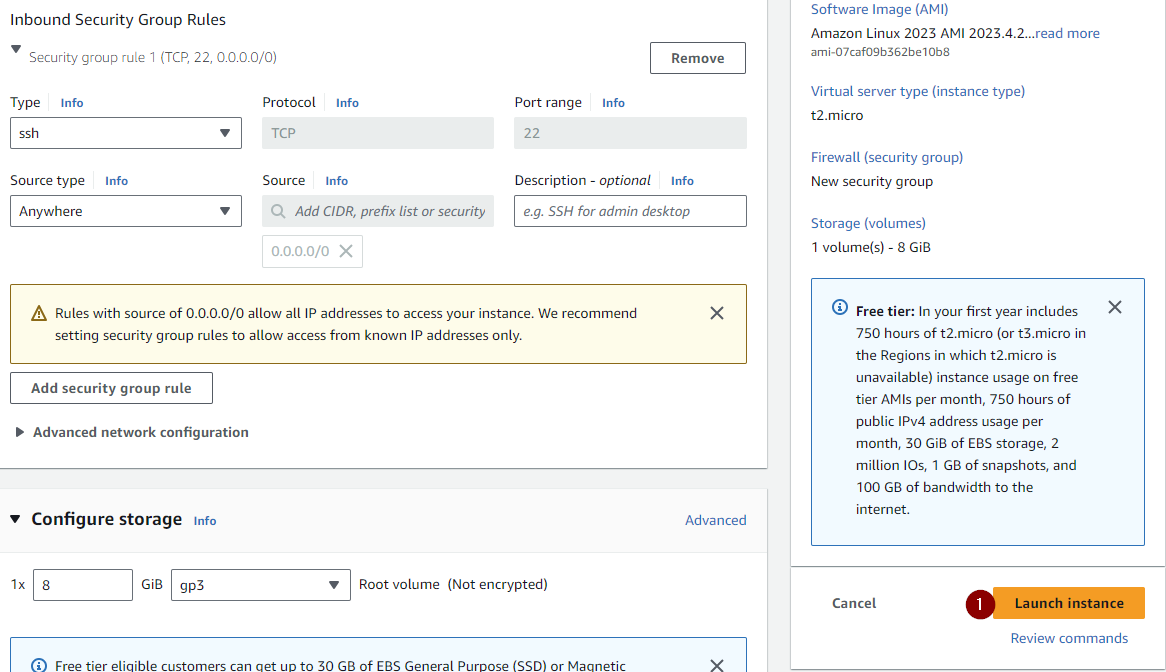Viewport: 1166px width, 672px height.
Task: Open Info link for Configure storage
Action: click(x=204, y=521)
